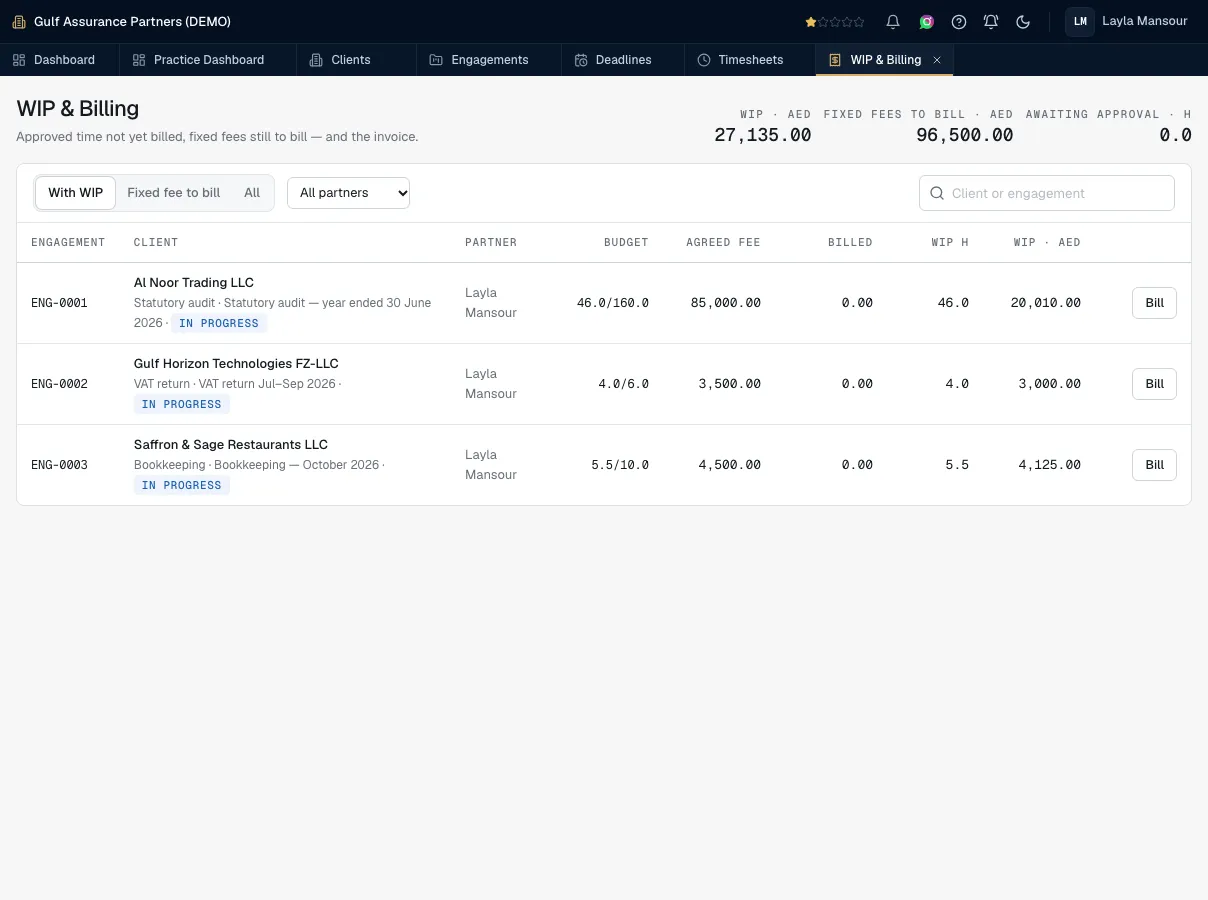
Task: Focus the Client or engagement search field
Action: pyautogui.click(x=1046, y=193)
